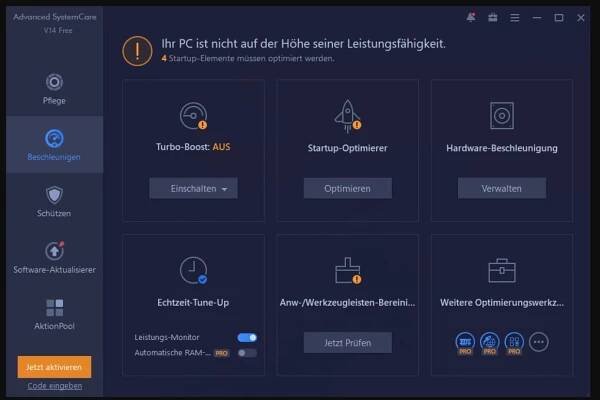
Task: Click the PRO badge next to Automatische RAM
Action: [x=222, y=353]
